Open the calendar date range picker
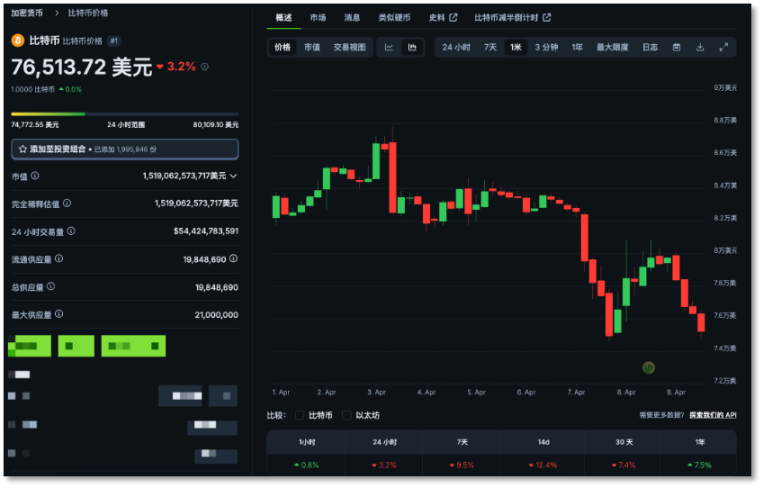The height and width of the screenshot is (488, 763). (x=676, y=47)
